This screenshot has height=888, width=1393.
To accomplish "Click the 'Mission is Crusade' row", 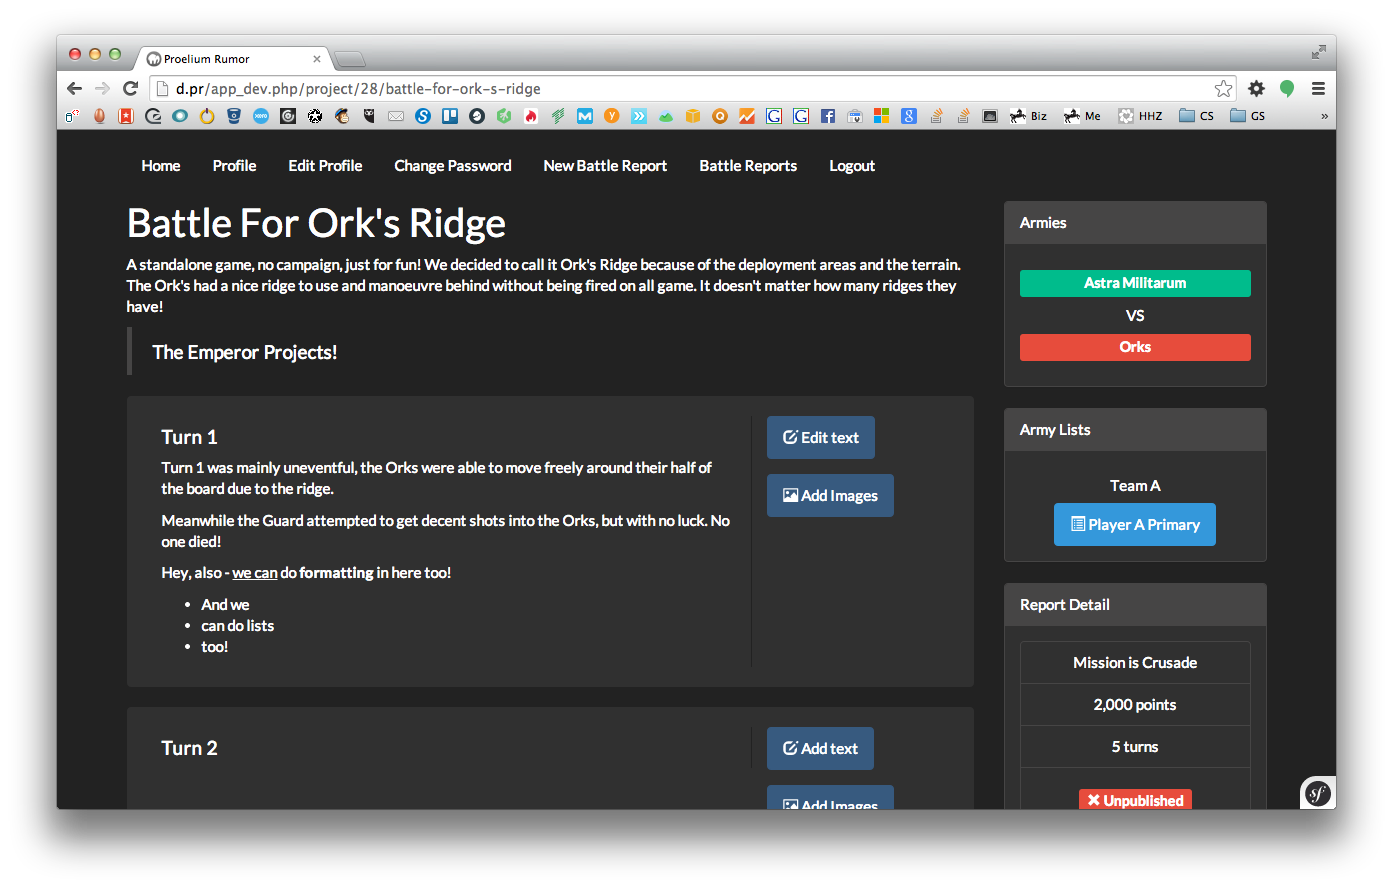I will [x=1135, y=663].
